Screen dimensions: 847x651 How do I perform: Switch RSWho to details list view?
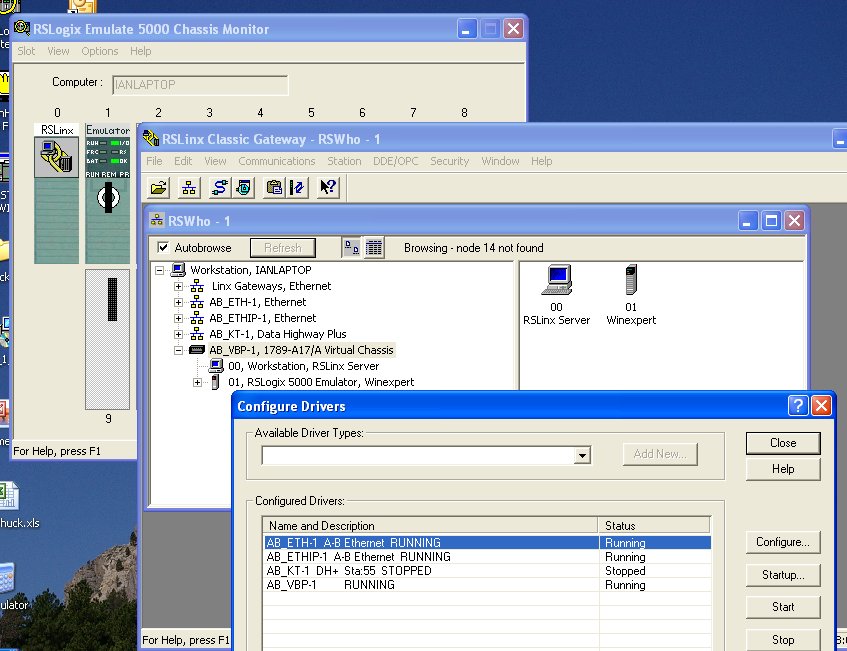pyautogui.click(x=374, y=248)
